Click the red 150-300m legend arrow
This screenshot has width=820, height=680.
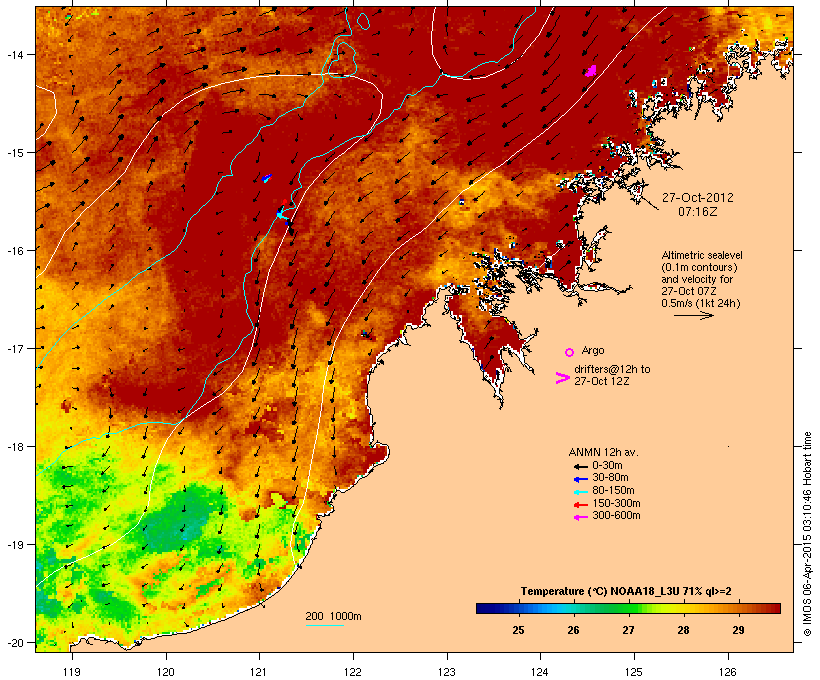coord(580,505)
